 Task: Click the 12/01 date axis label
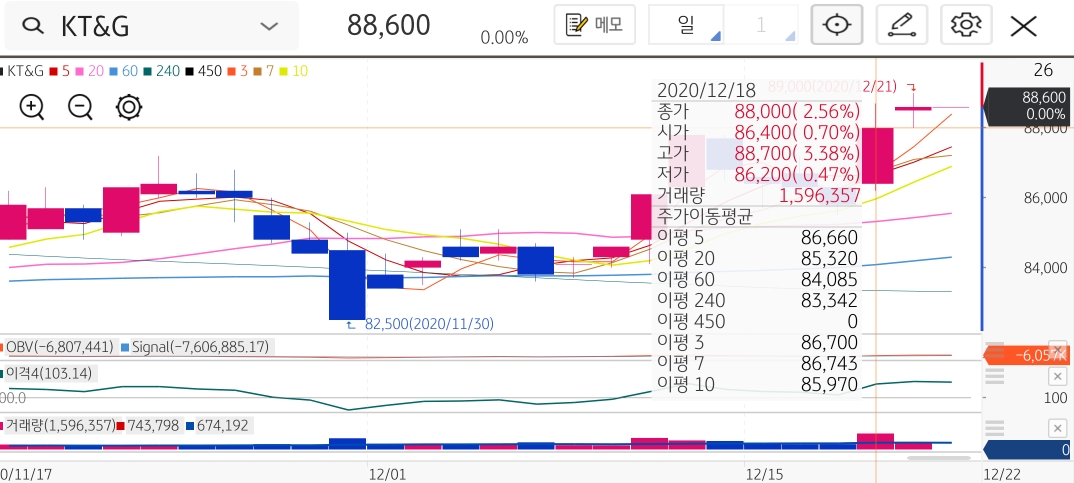(x=387, y=473)
